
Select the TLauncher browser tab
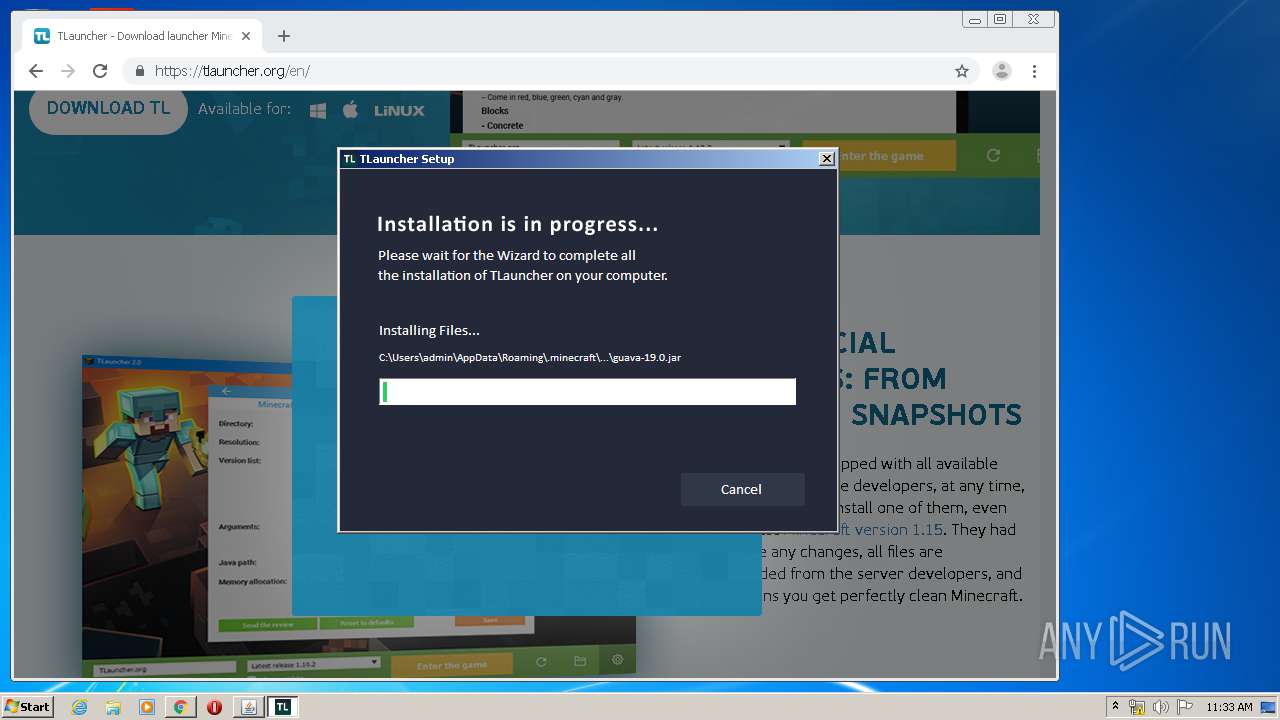(x=143, y=36)
